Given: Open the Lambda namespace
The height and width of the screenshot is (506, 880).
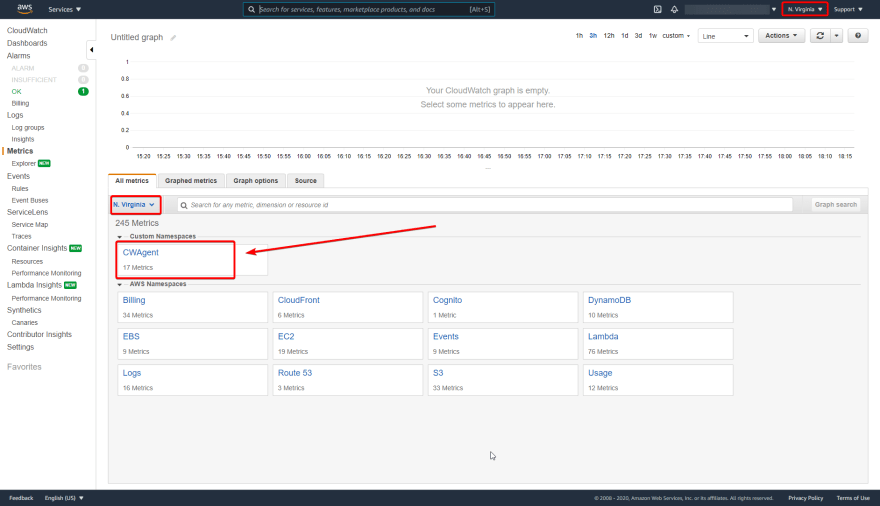Looking at the screenshot, I should pos(658,344).
